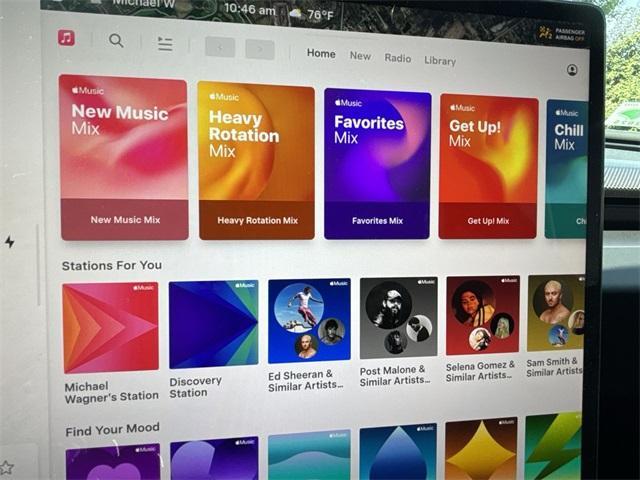Open the teal waves mood station
640x480 pixels.
tap(309, 455)
